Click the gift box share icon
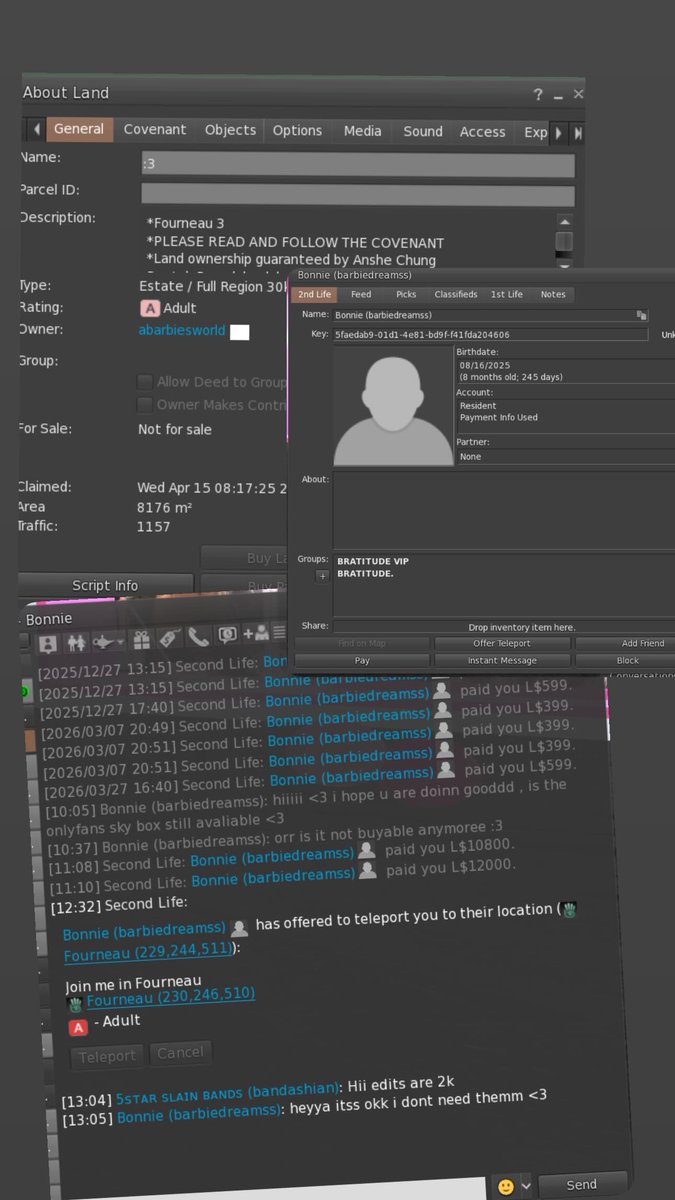The width and height of the screenshot is (675, 1200). tap(141, 640)
